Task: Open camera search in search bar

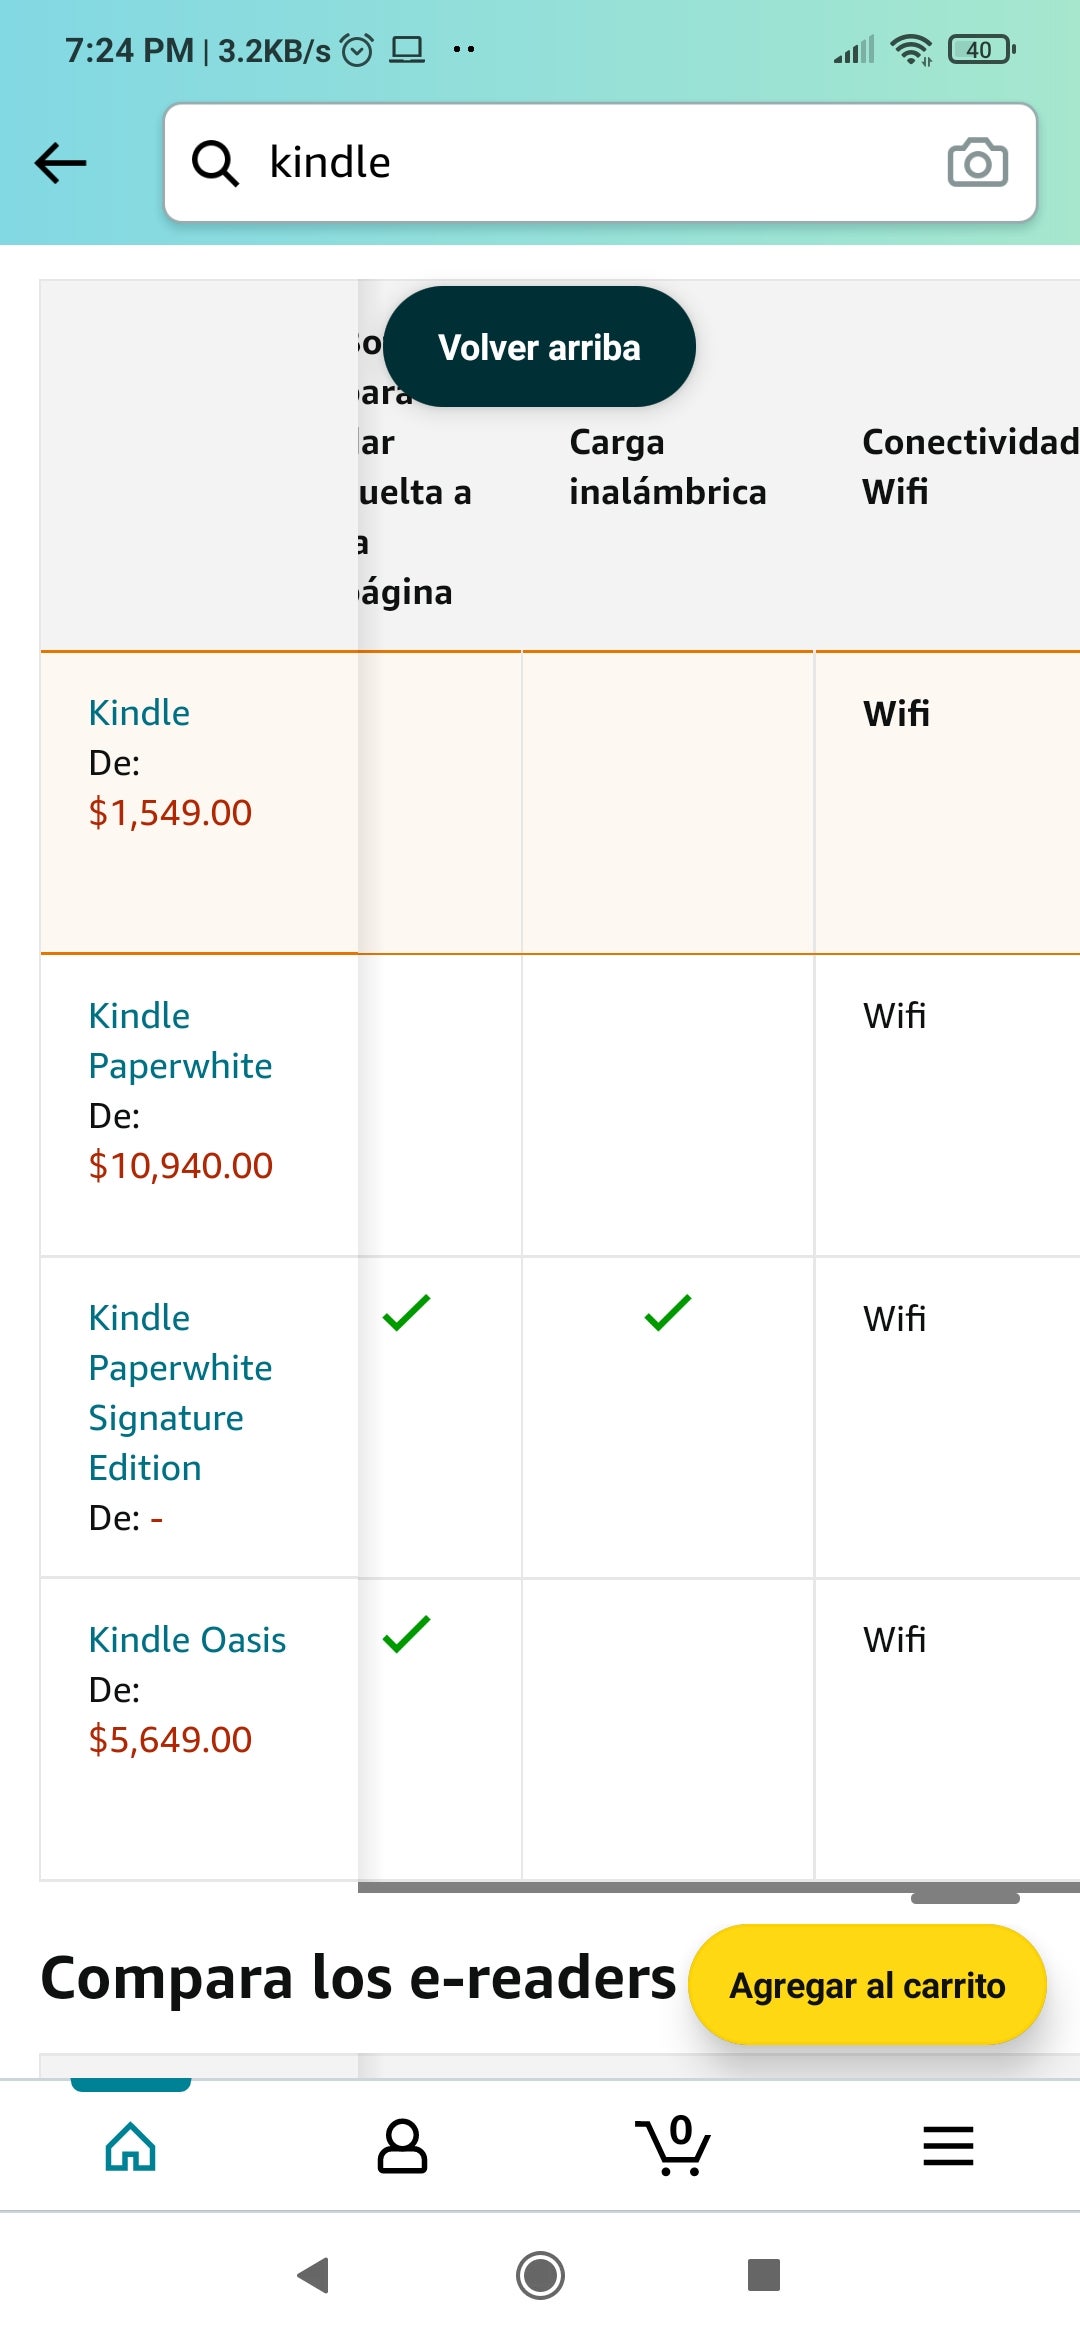Action: (x=977, y=163)
